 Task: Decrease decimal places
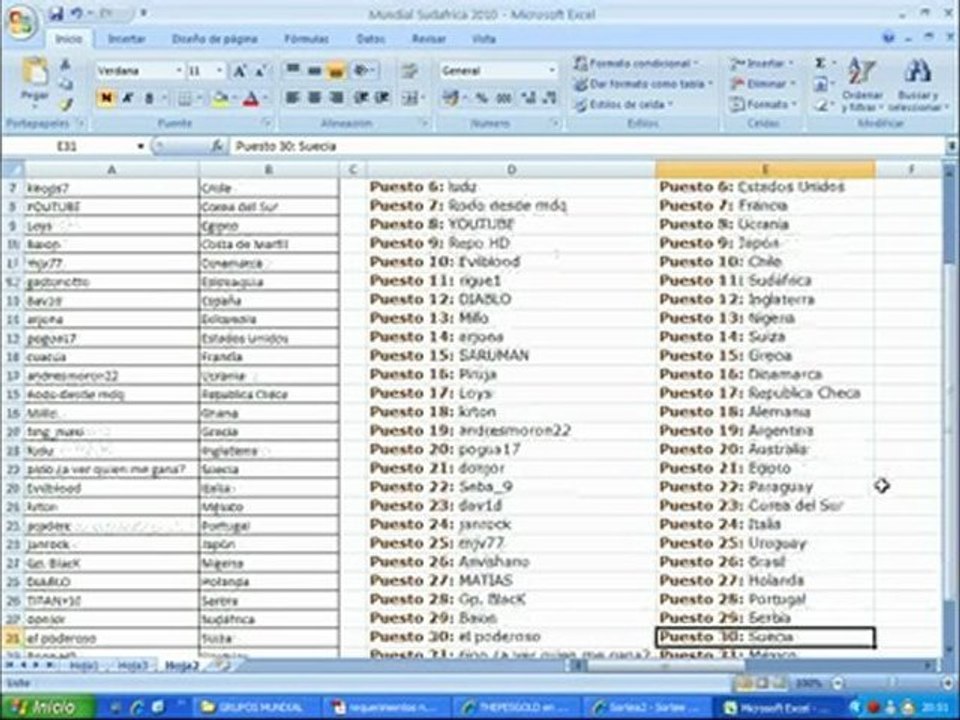coord(549,97)
